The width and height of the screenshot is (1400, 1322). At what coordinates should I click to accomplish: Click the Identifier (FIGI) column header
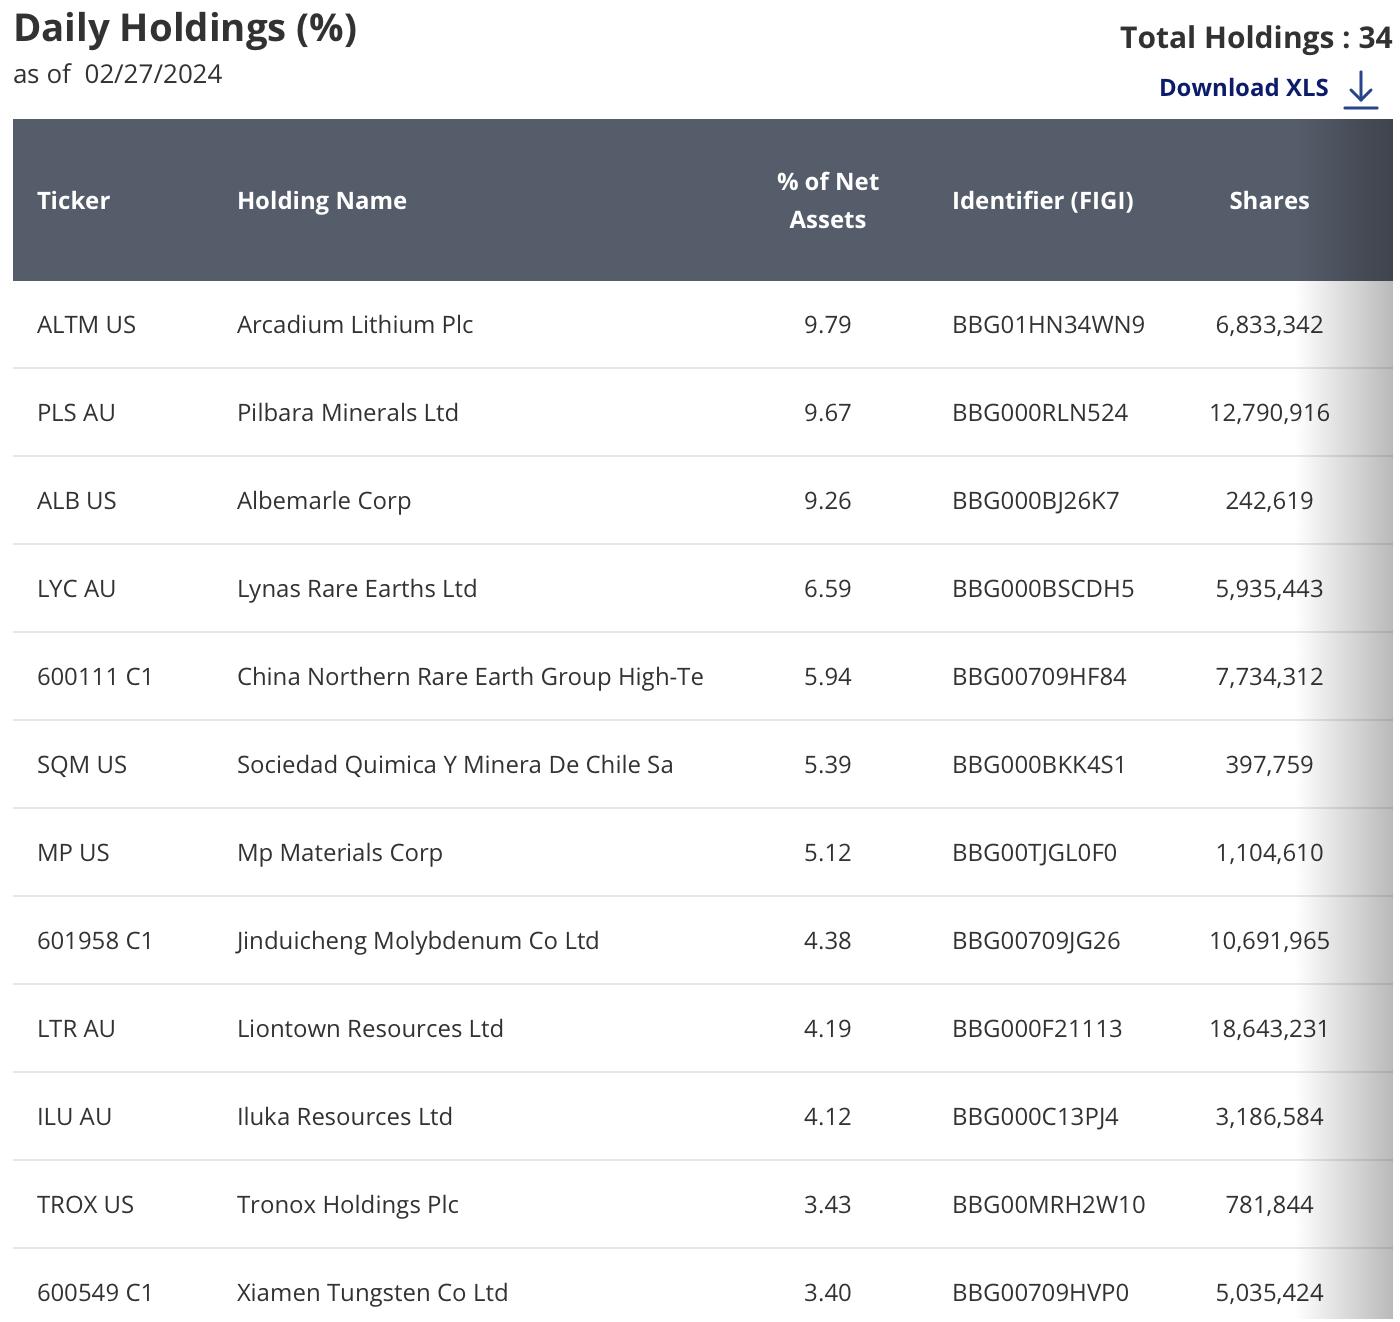1043,200
